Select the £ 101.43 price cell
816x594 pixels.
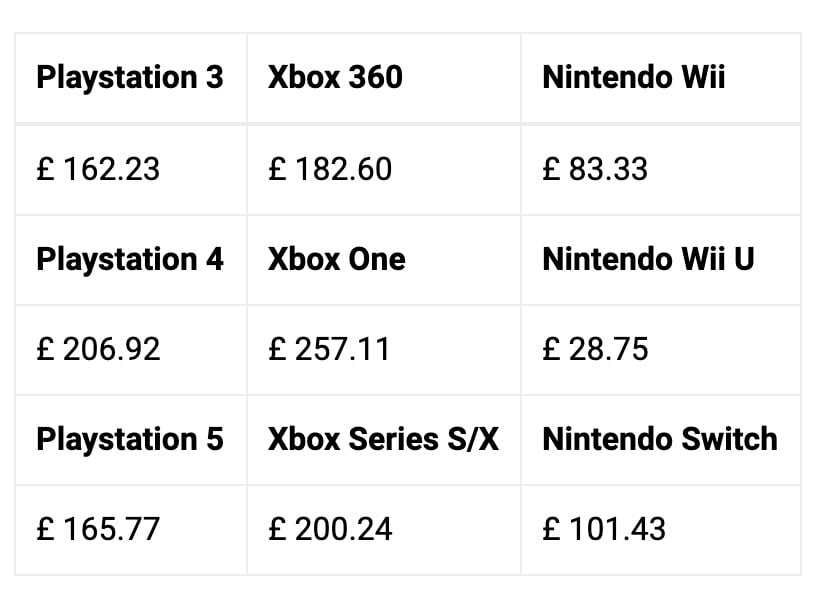(x=604, y=529)
